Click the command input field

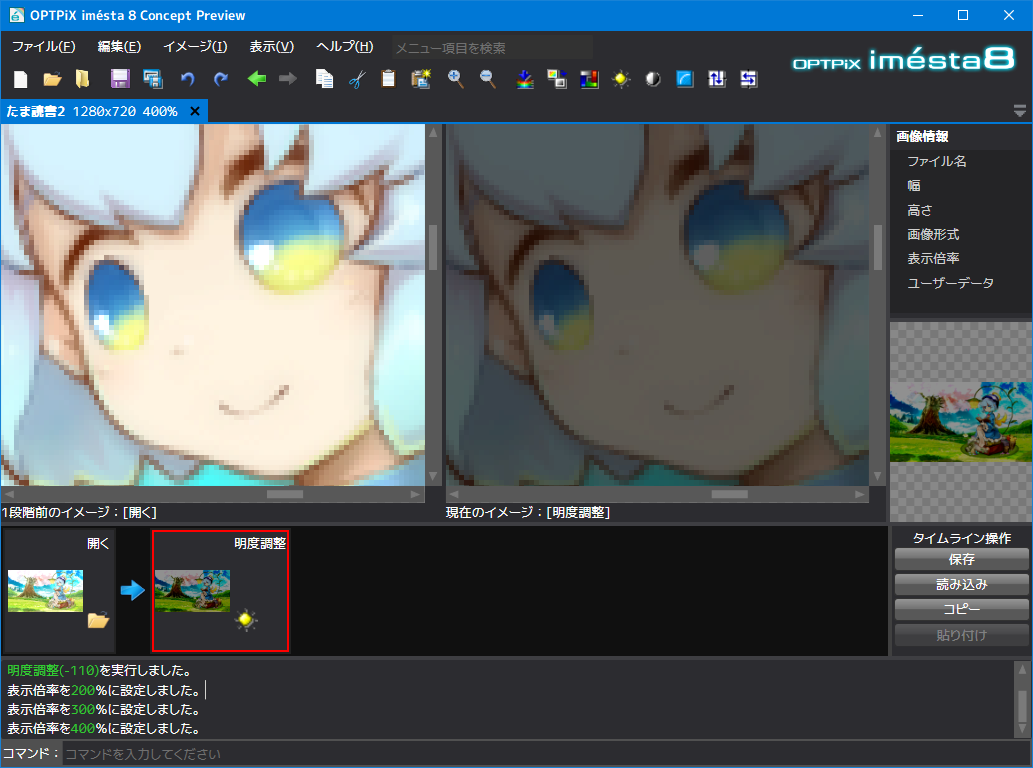546,754
